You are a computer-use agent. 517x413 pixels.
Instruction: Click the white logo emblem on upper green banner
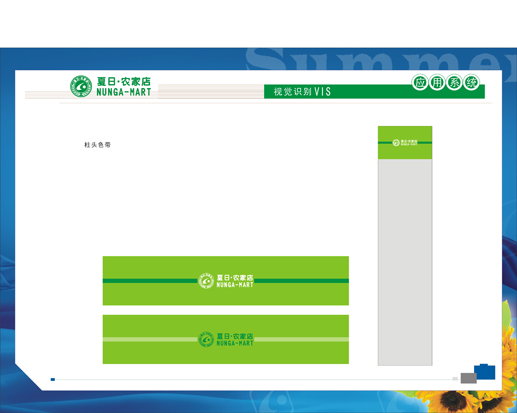[206, 281]
